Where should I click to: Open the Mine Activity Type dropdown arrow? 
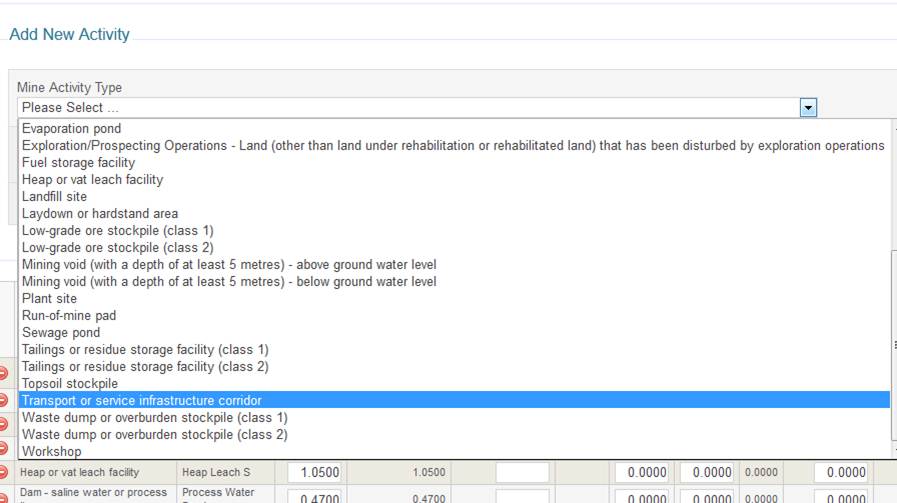point(809,107)
